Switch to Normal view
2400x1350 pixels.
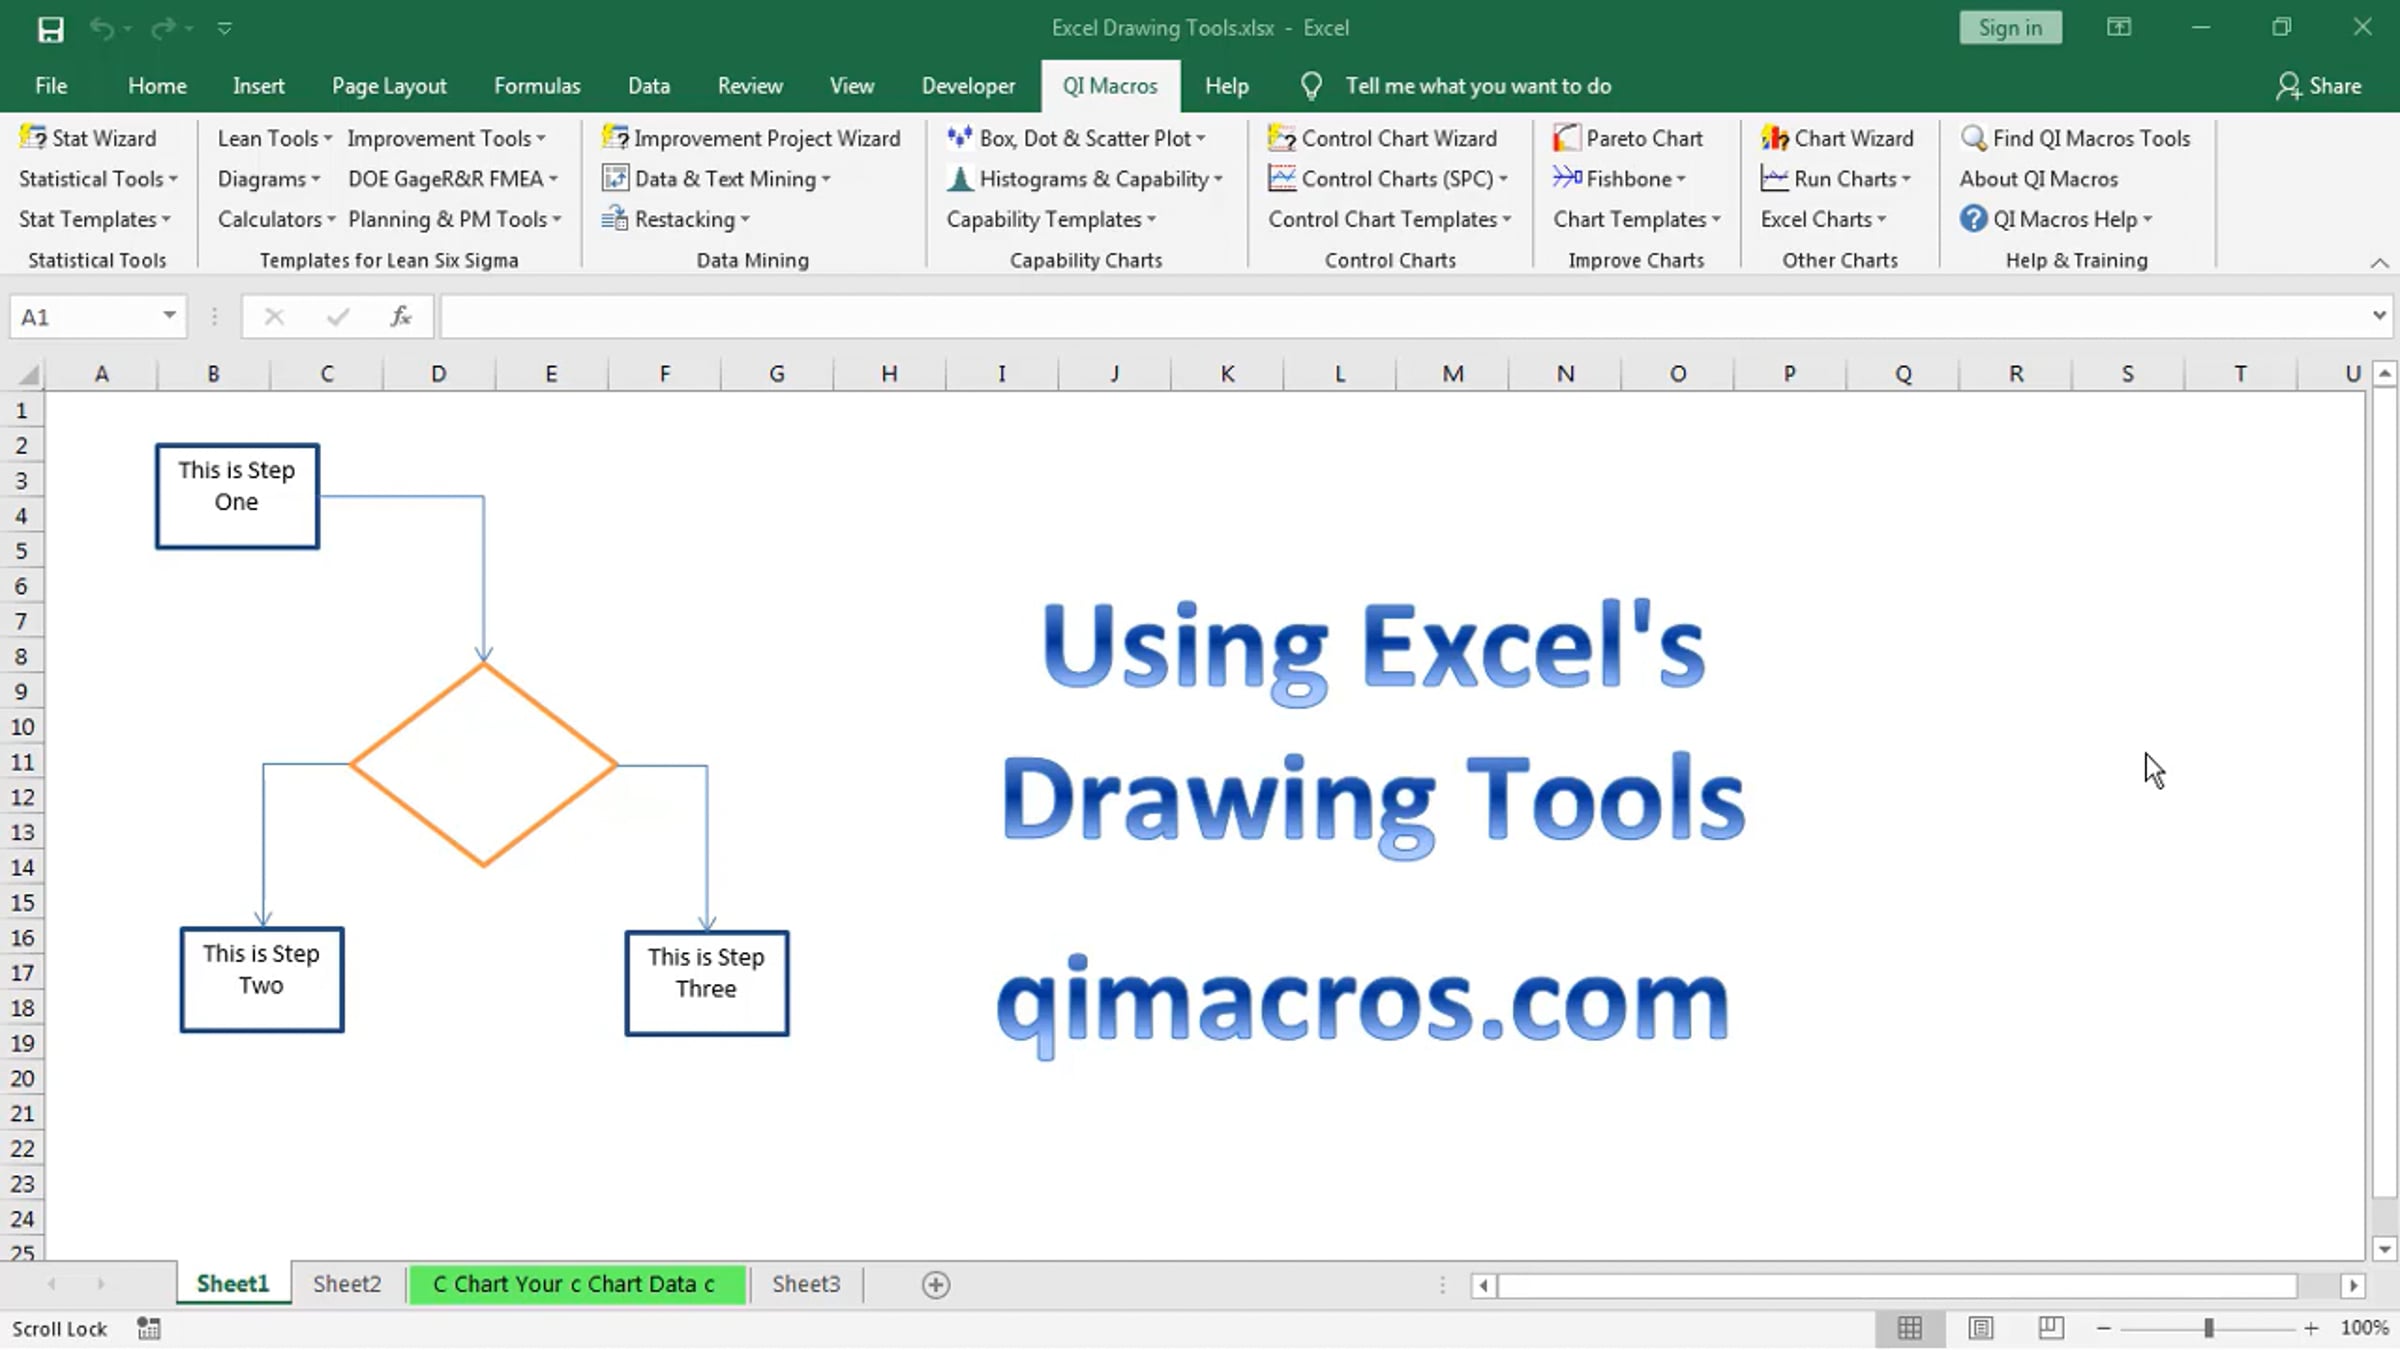click(x=1910, y=1328)
